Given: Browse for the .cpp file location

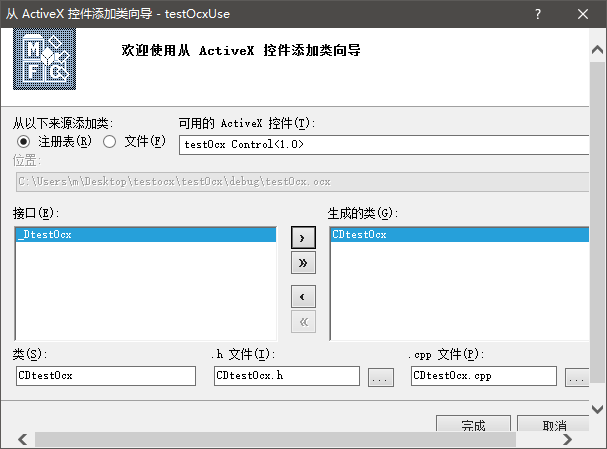Looking at the screenshot, I should tap(577, 377).
